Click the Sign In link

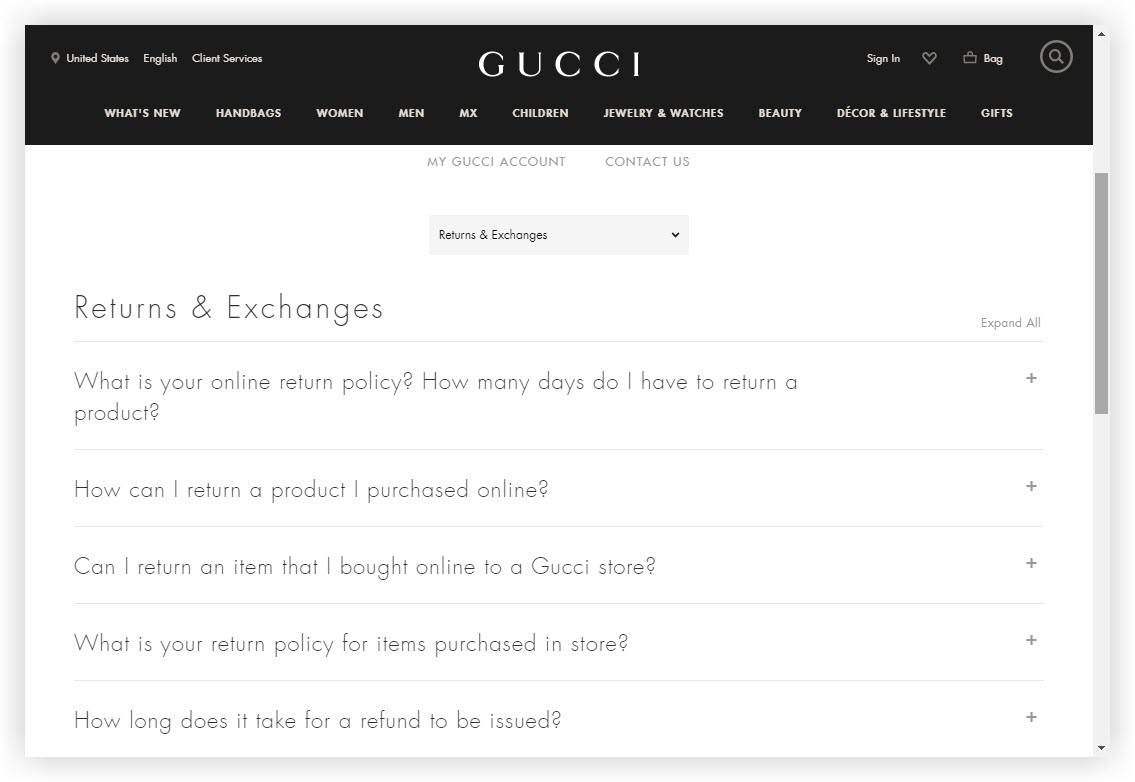(882, 58)
